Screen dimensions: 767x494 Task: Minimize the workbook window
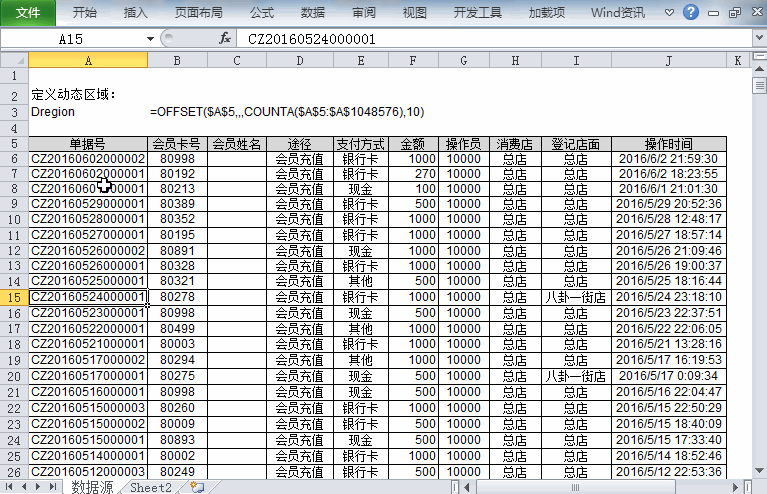pos(713,13)
